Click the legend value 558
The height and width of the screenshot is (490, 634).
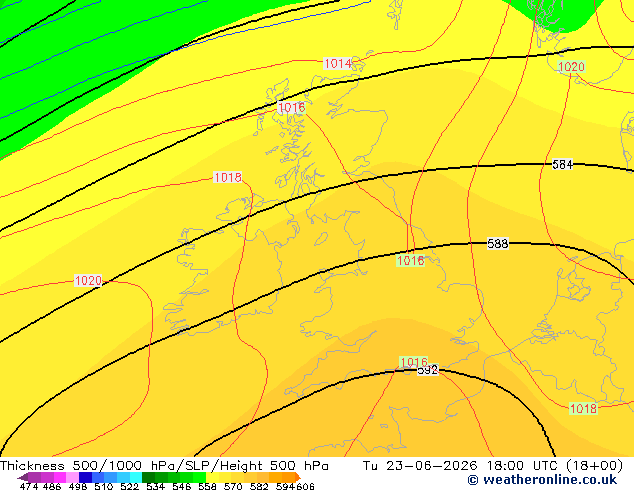[x=207, y=486]
